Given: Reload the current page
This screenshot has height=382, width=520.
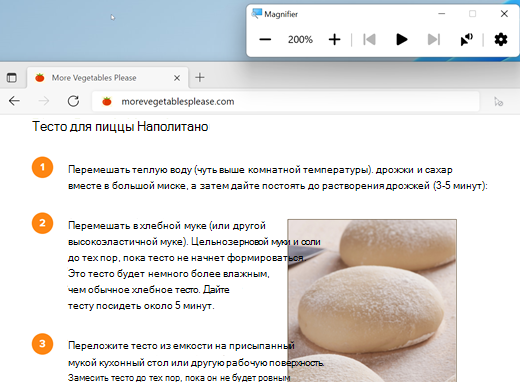Looking at the screenshot, I should (73, 101).
